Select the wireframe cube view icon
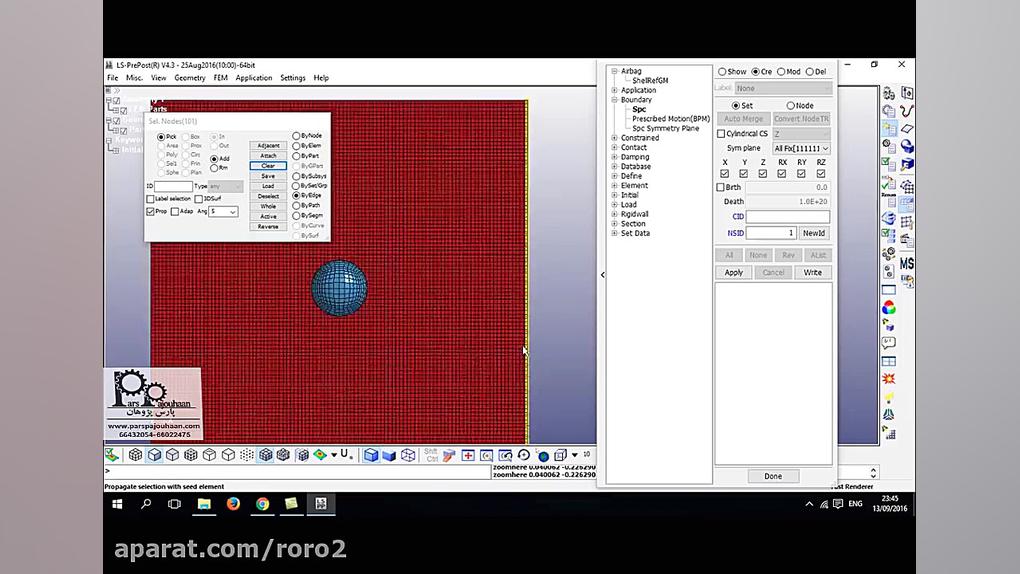Screen dimensions: 1020x574 point(408,455)
